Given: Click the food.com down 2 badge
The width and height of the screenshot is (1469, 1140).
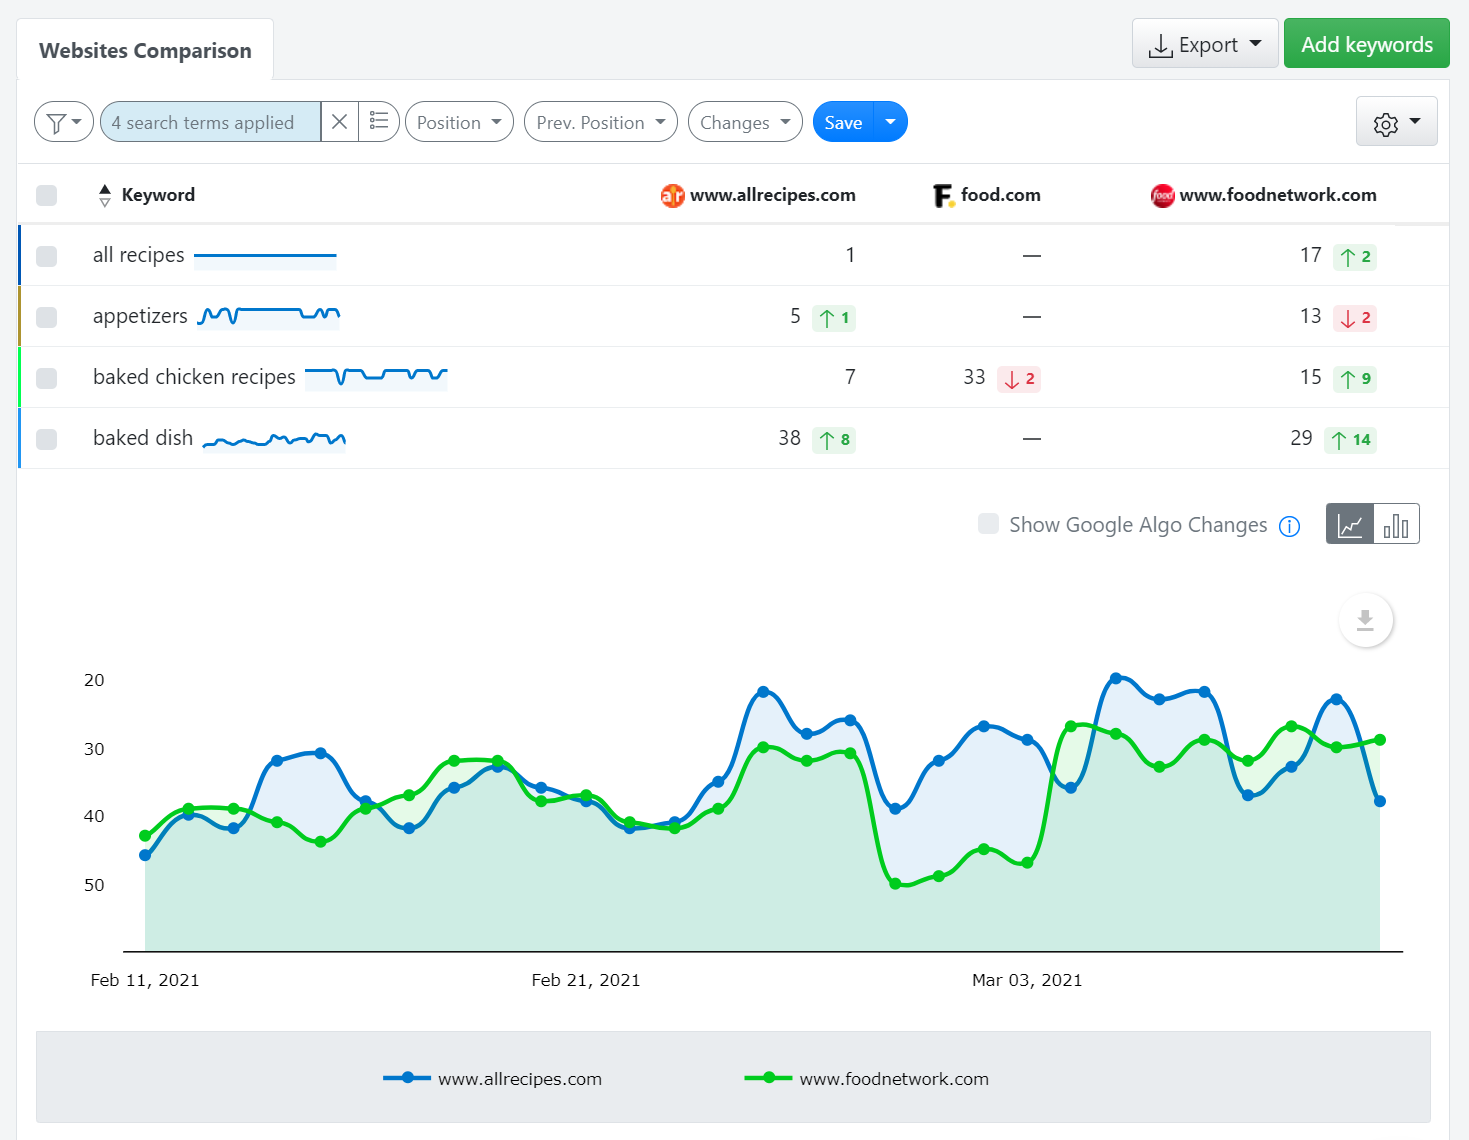Looking at the screenshot, I should click(x=1019, y=379).
